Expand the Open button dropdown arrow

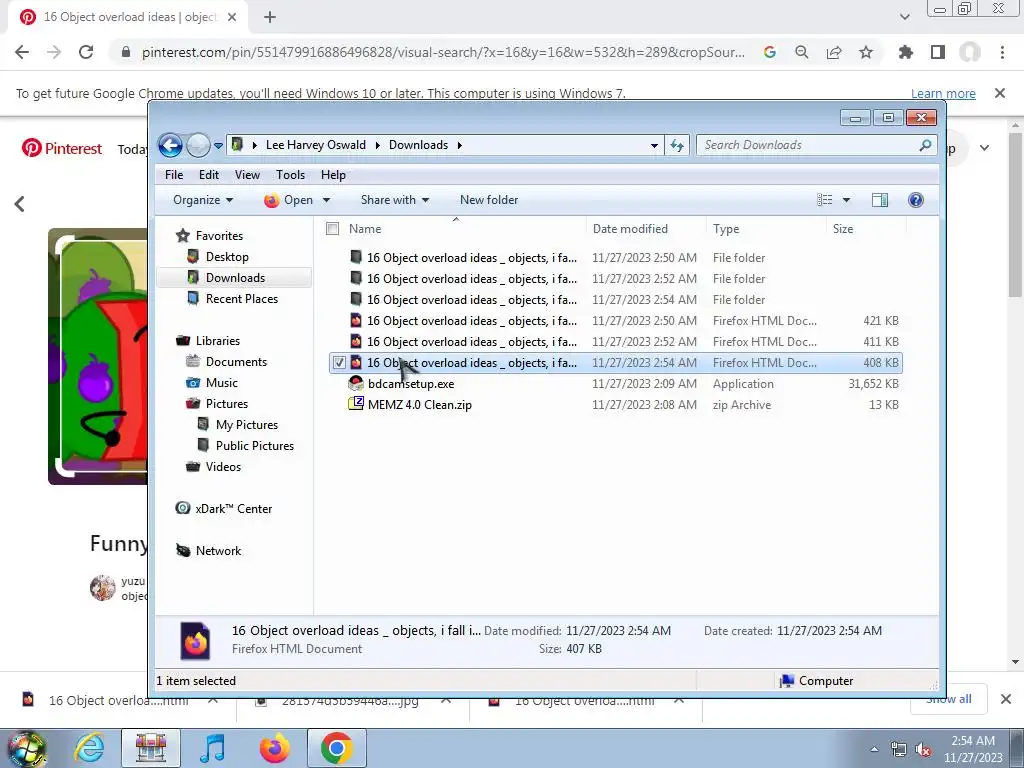click(326, 200)
